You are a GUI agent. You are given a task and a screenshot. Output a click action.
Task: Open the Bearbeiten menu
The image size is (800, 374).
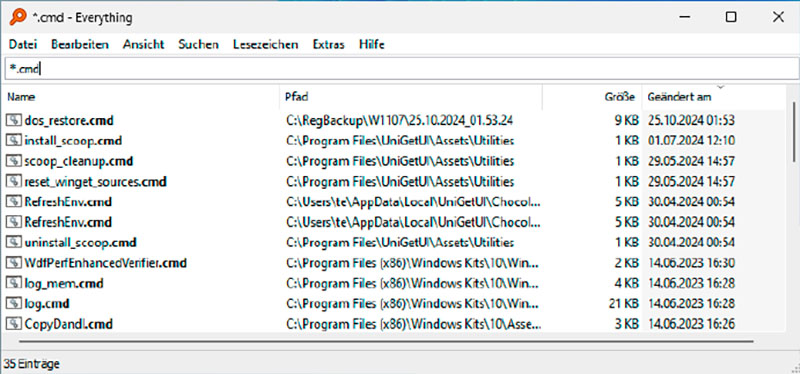[80, 44]
